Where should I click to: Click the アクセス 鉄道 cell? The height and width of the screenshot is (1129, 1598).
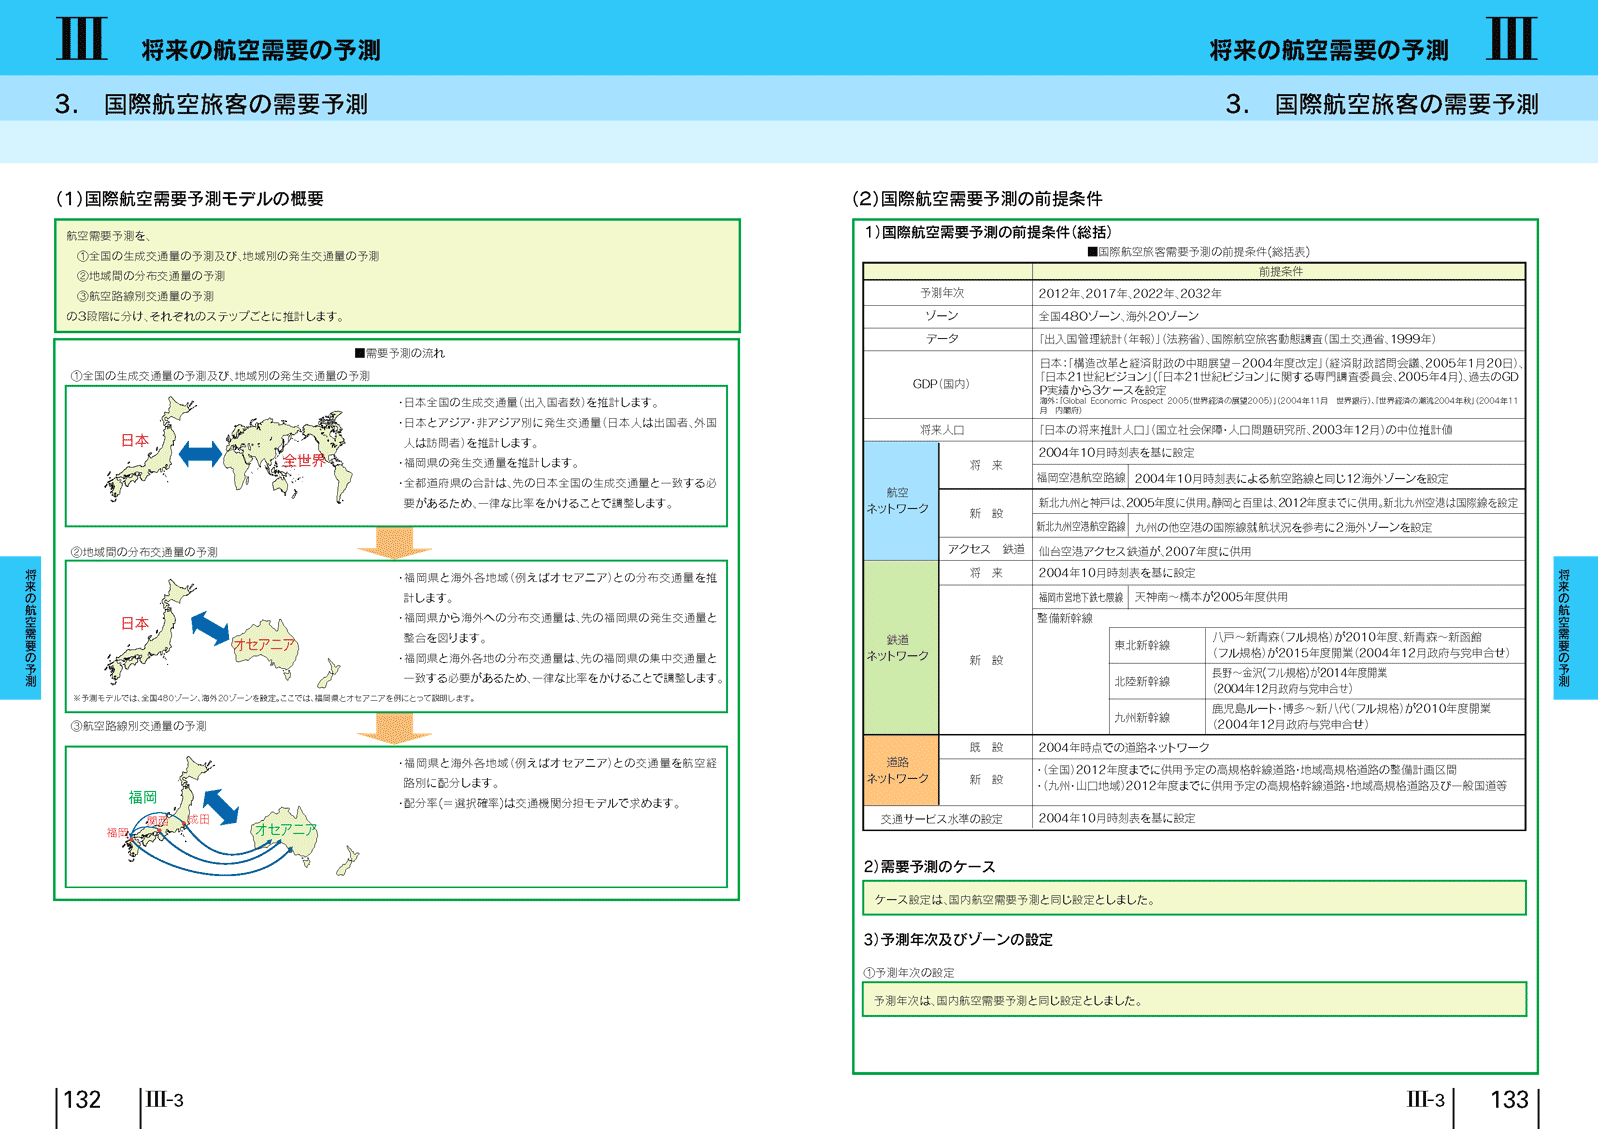[986, 549]
